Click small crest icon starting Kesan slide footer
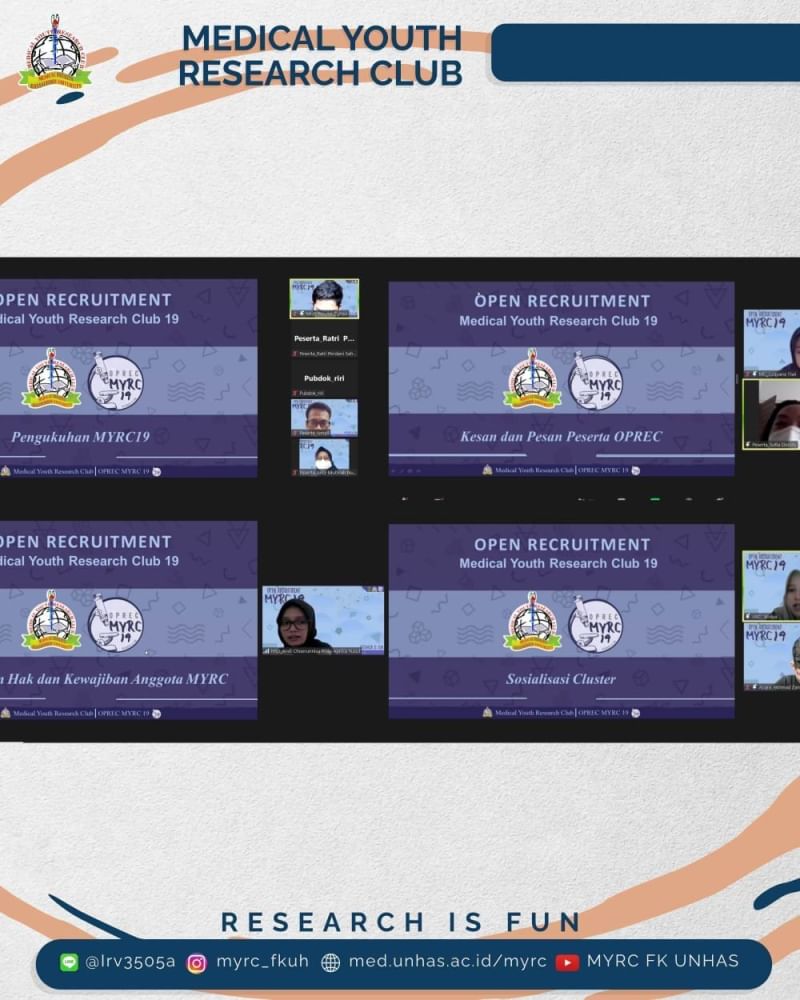The height and width of the screenshot is (1000, 800). 487,470
